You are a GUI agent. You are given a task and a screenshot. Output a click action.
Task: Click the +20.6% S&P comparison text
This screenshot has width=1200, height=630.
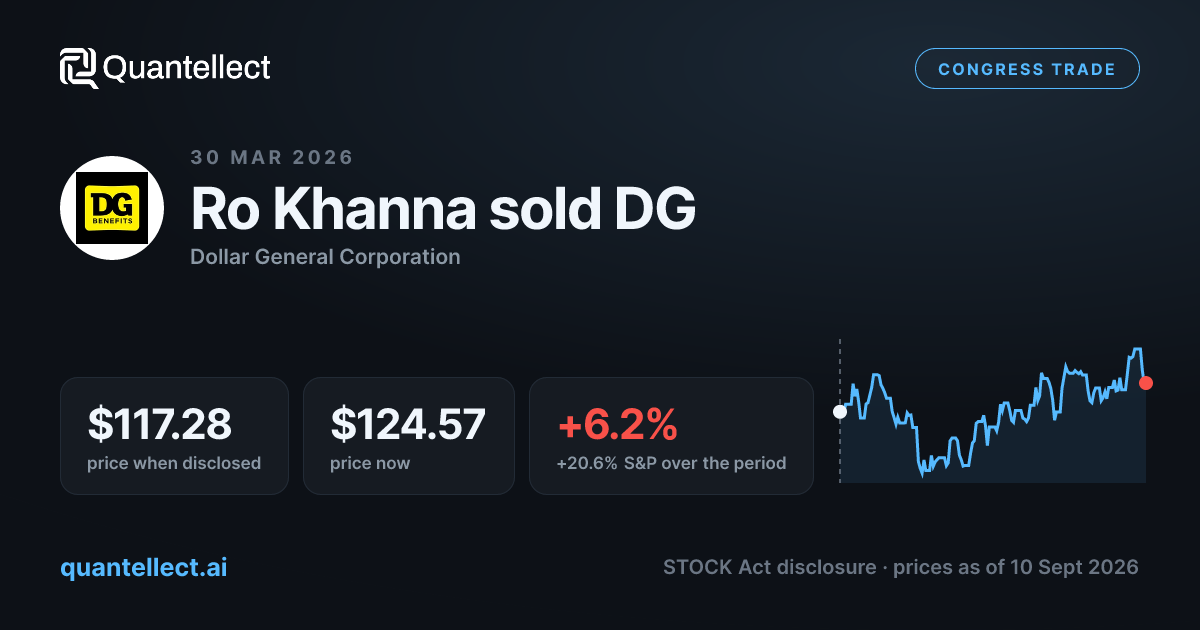[671, 464]
